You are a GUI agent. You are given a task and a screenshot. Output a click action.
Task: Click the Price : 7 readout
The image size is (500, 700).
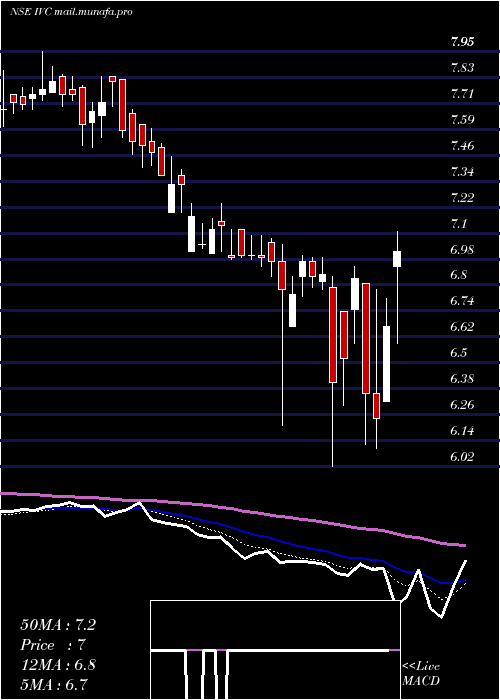click(53, 645)
